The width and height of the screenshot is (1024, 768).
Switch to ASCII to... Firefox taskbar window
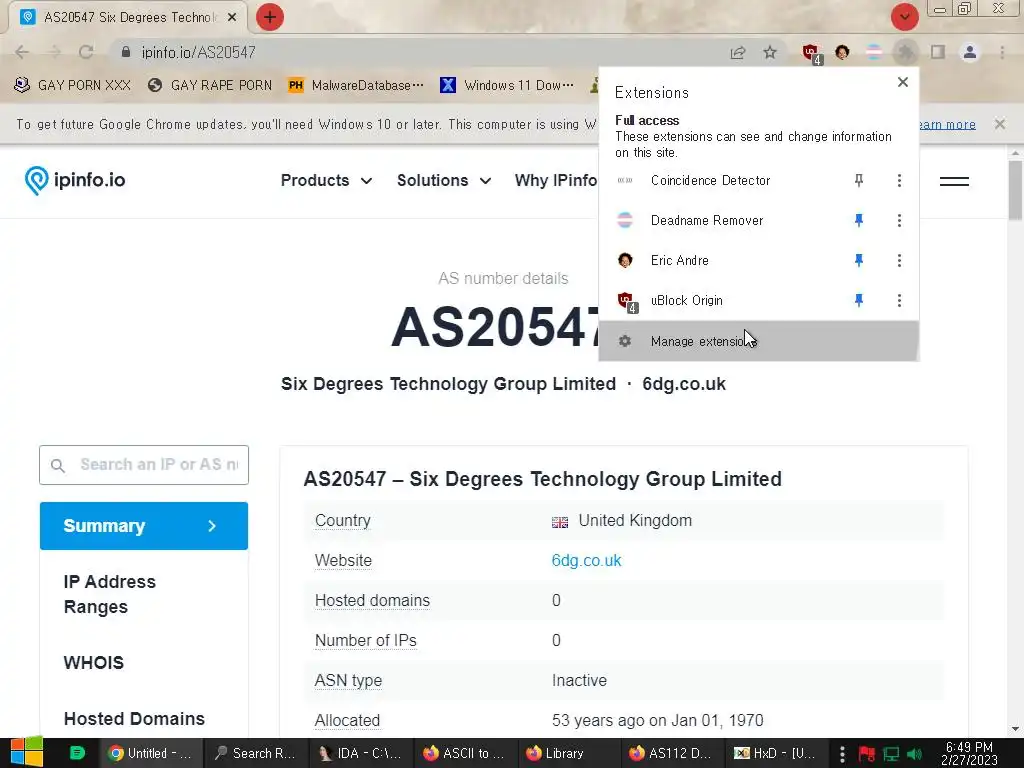pos(465,753)
